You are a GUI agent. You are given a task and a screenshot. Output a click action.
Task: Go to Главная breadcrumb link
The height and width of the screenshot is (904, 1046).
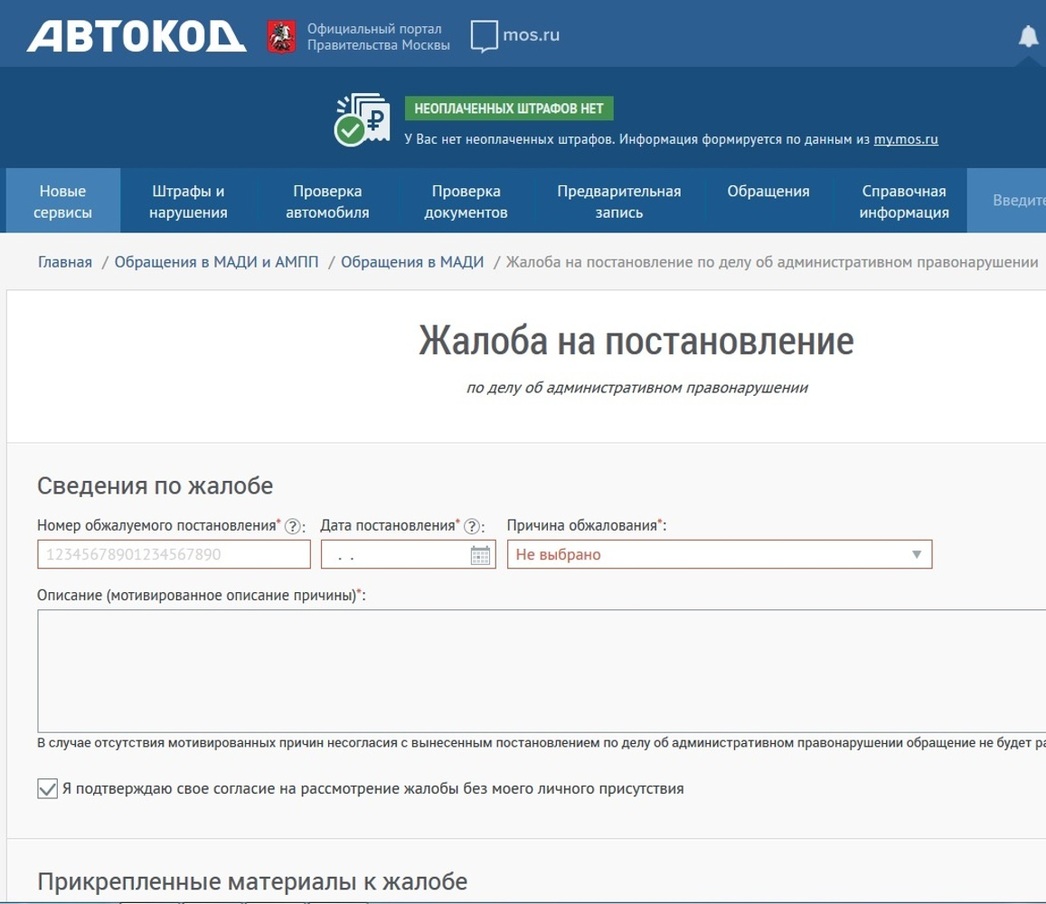(x=65, y=262)
